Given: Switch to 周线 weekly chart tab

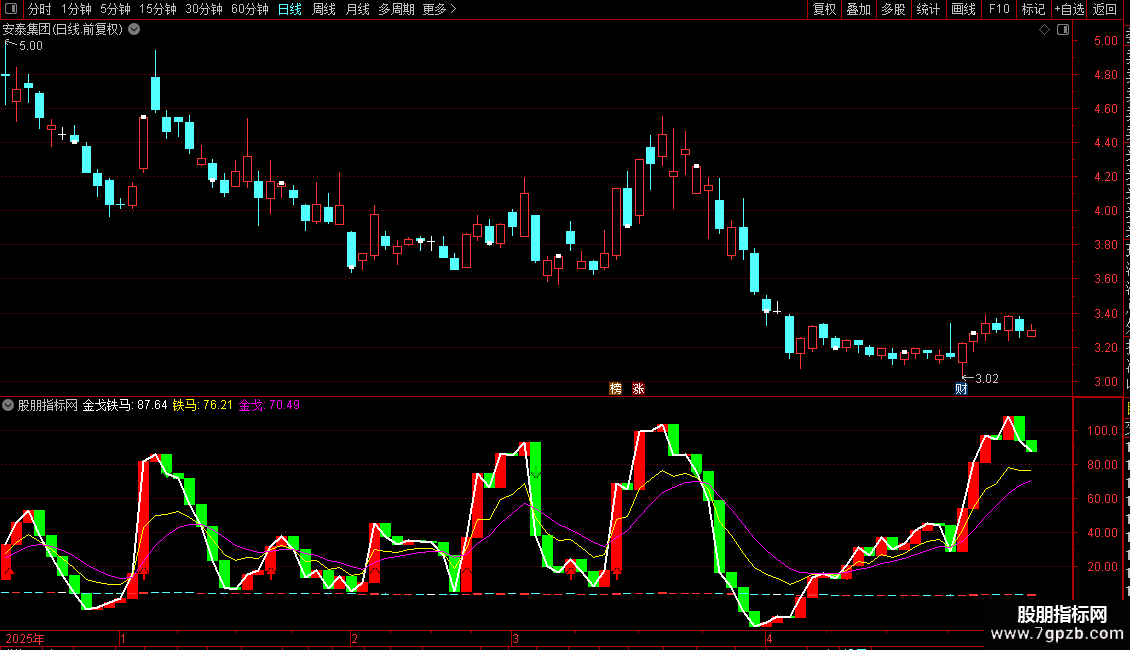Looking at the screenshot, I should pyautogui.click(x=324, y=9).
